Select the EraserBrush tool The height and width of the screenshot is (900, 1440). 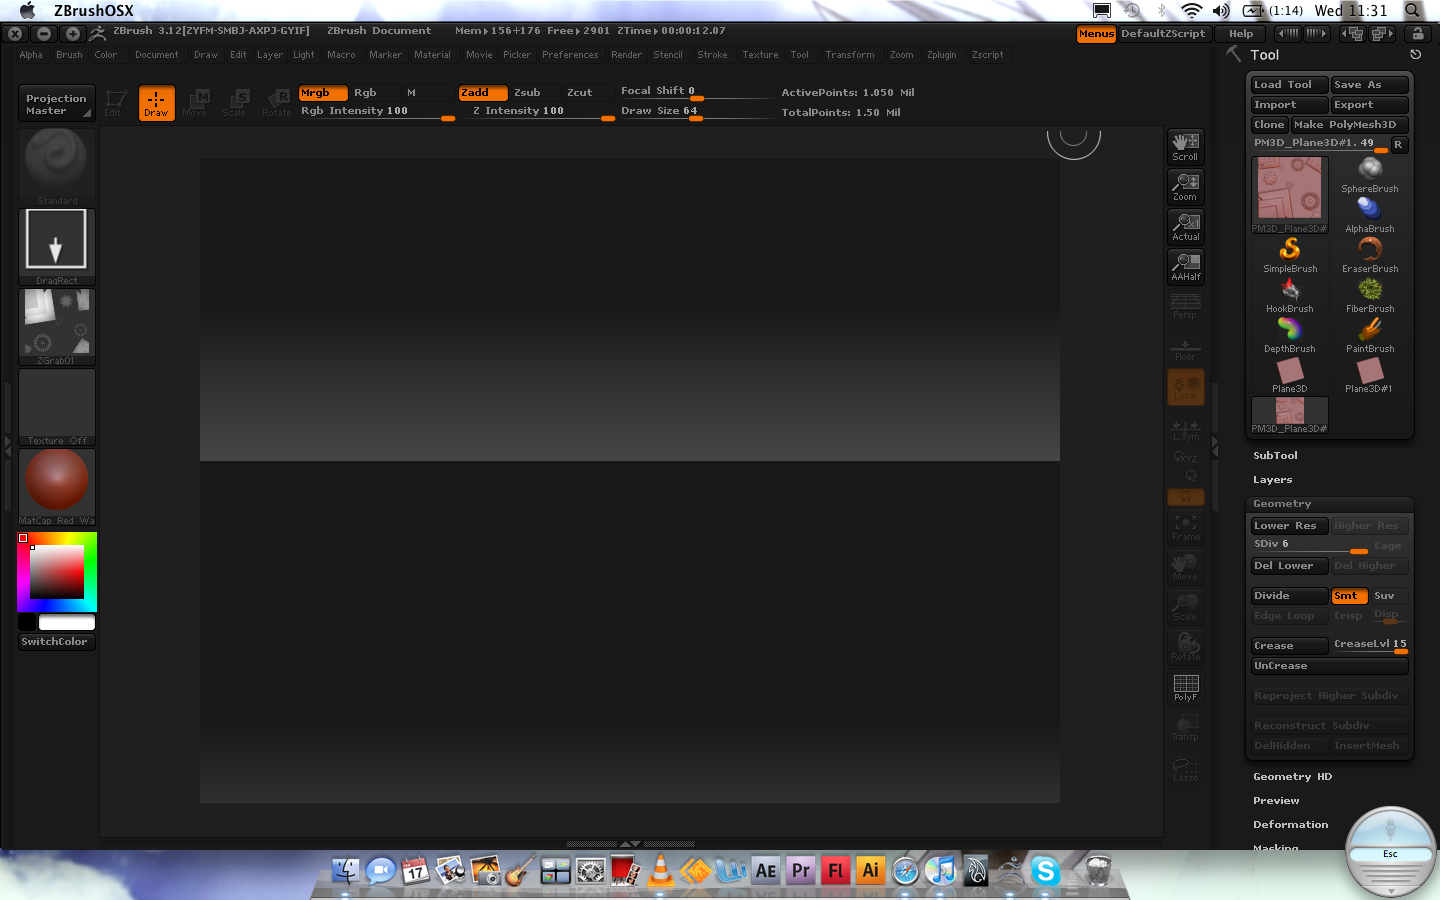point(1370,256)
